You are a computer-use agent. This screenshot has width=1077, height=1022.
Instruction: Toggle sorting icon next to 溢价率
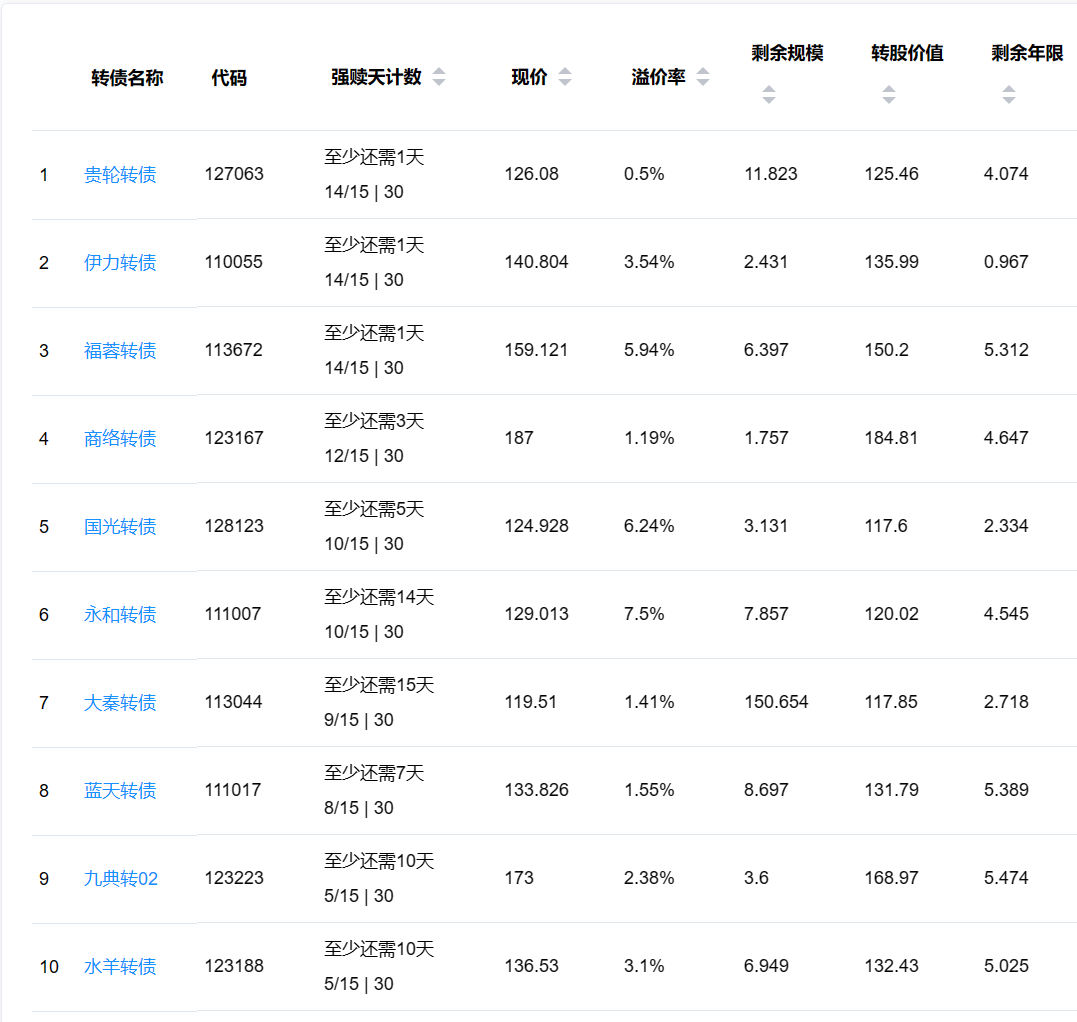click(x=703, y=78)
